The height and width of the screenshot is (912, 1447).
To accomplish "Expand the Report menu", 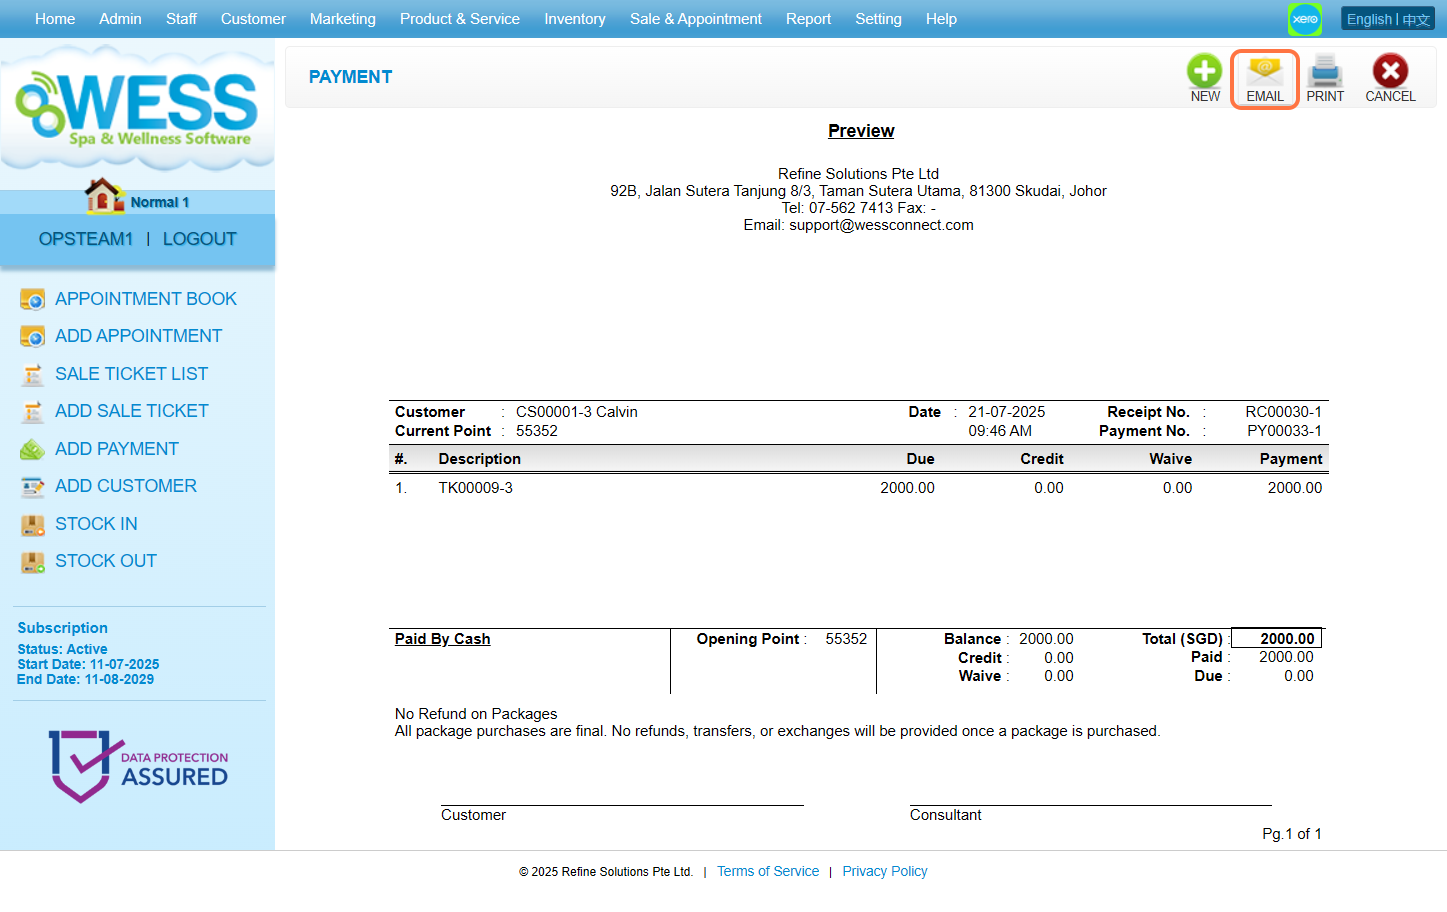I will (x=808, y=19).
